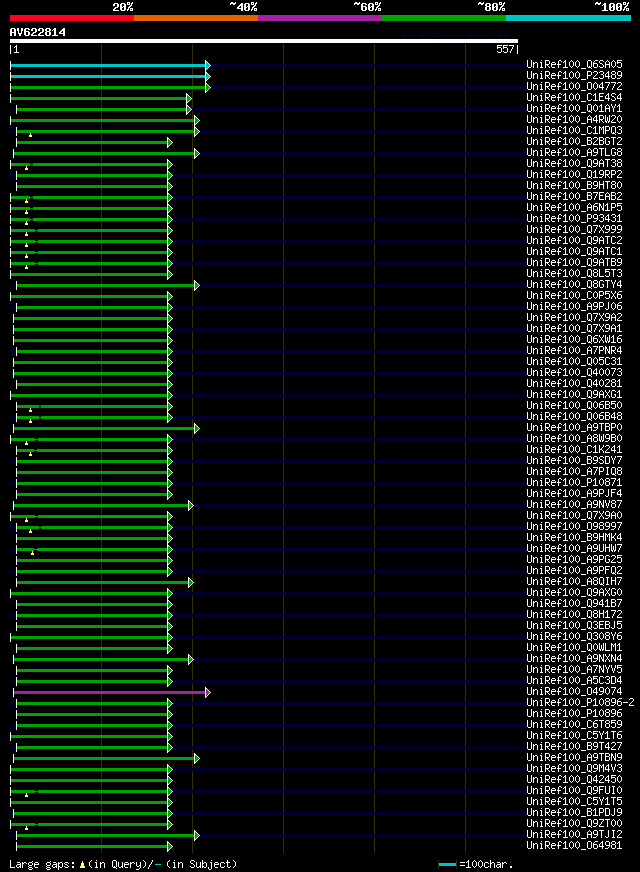
Task: Click the yellow gap marker on the UniRef100_A8W9B0 row
Action: point(27,443)
